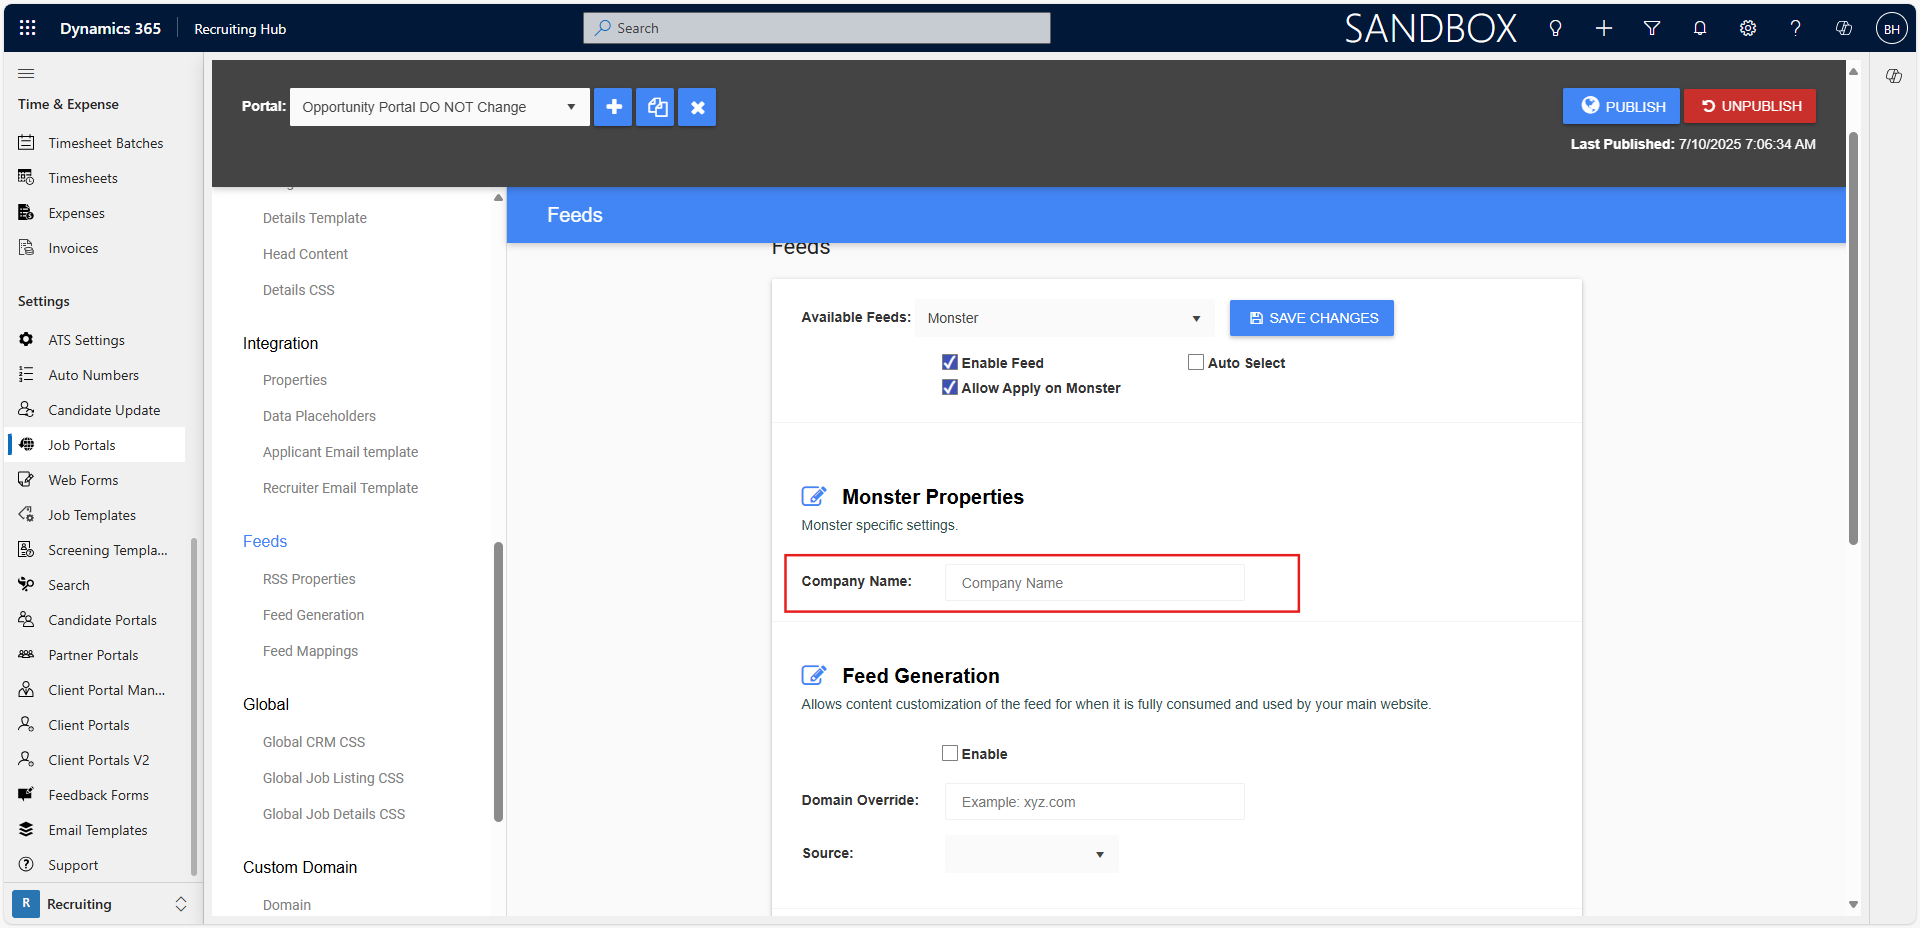Open Auto Numbers in the sidebar
The height and width of the screenshot is (928, 1920).
(x=95, y=375)
